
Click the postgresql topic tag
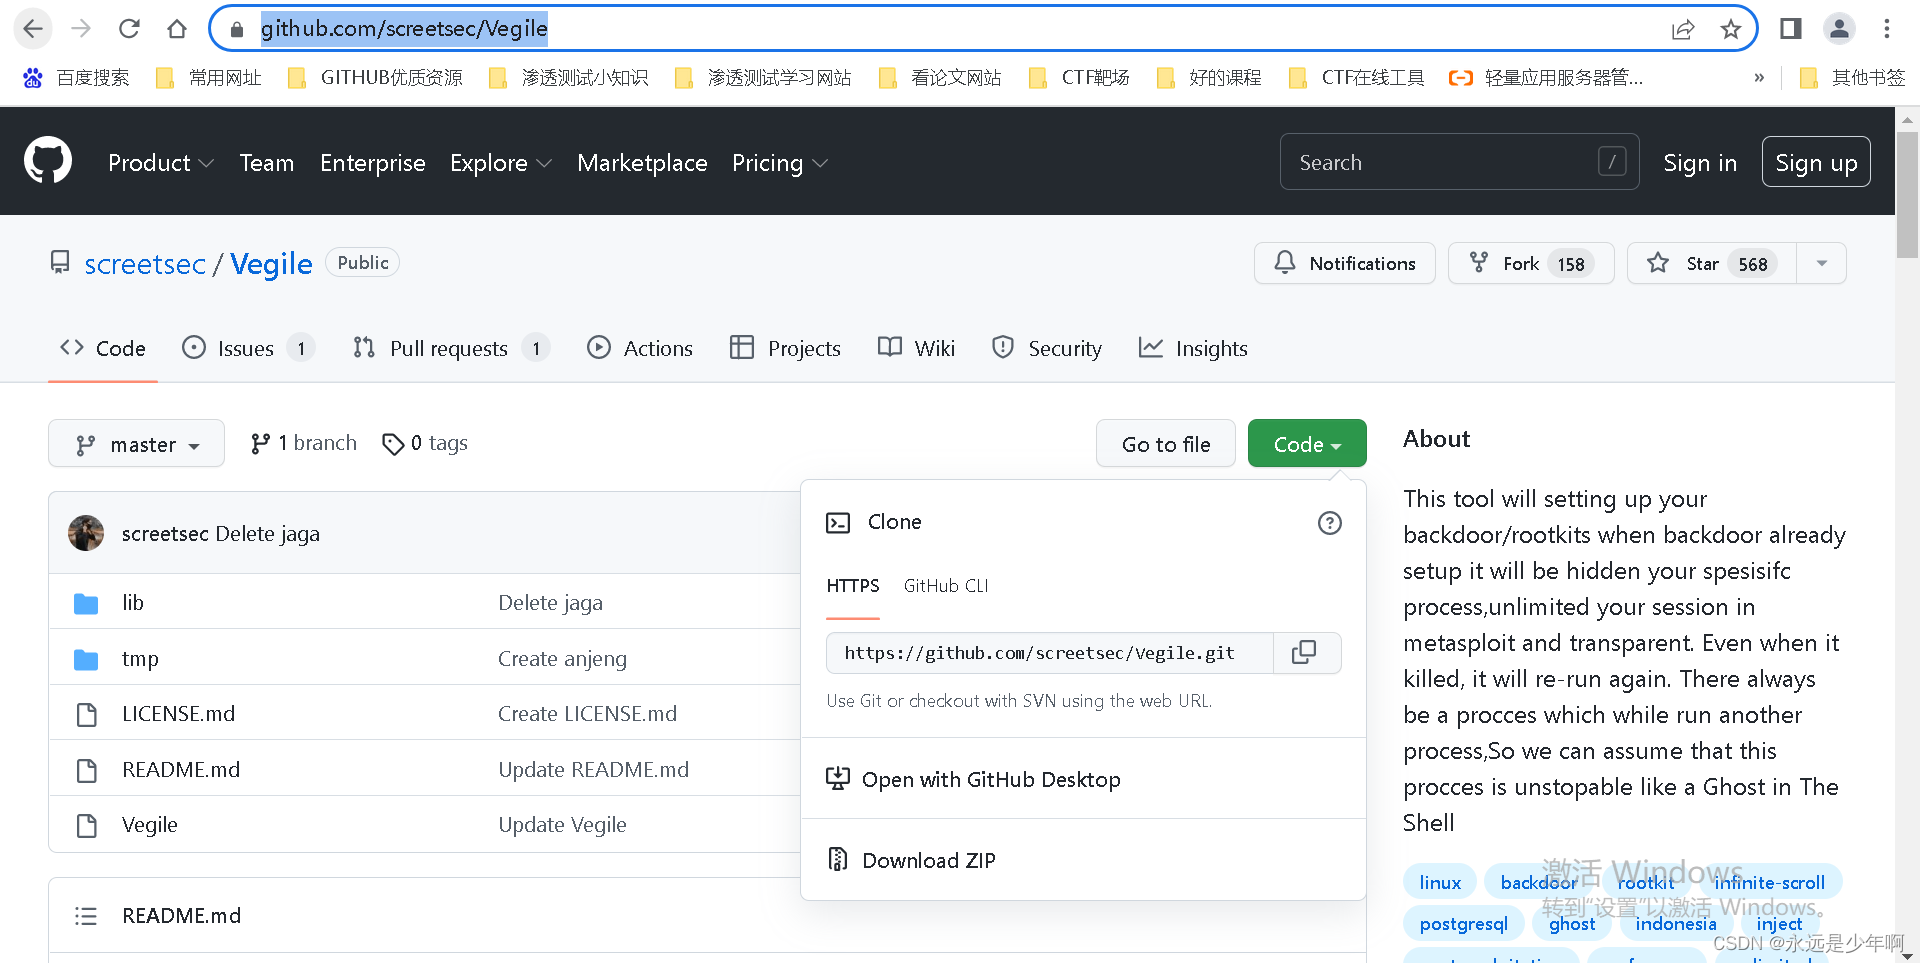(1463, 923)
